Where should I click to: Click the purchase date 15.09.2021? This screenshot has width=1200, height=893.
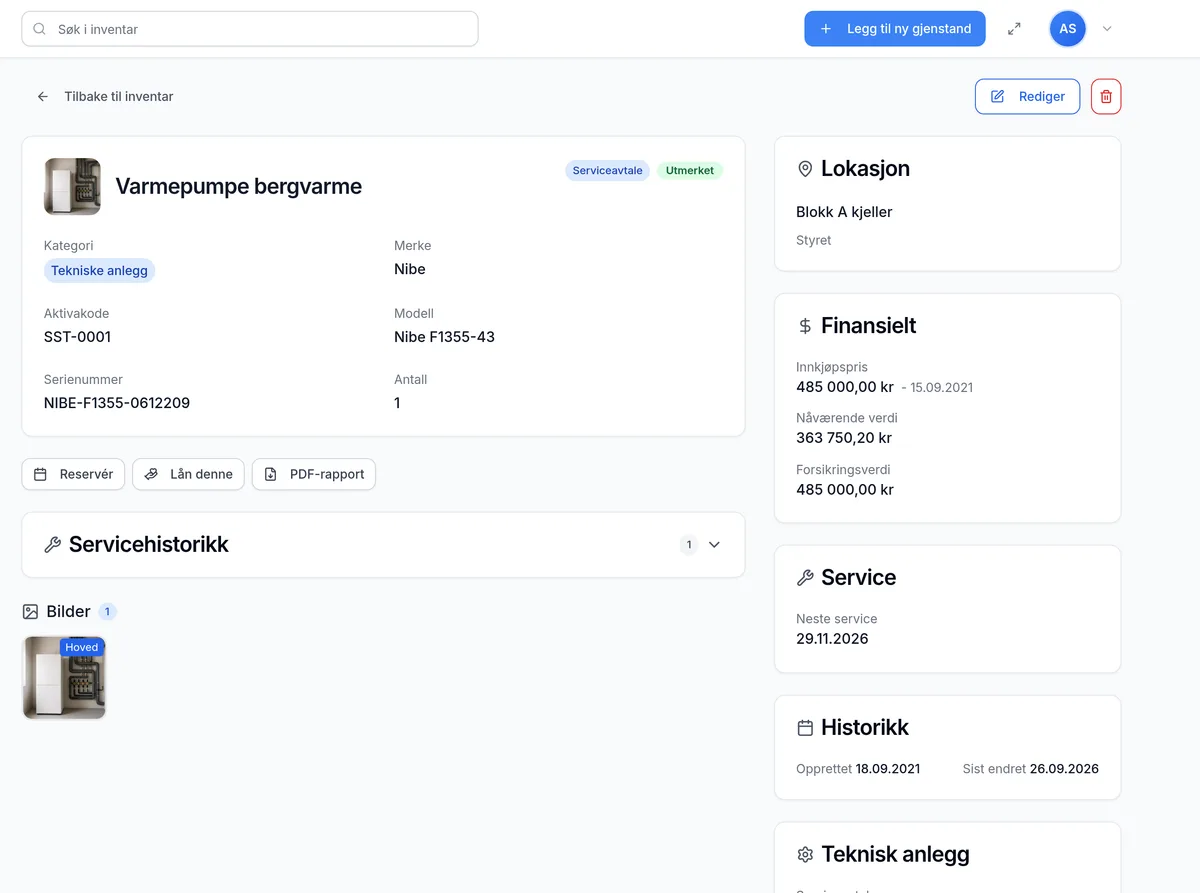coord(941,387)
